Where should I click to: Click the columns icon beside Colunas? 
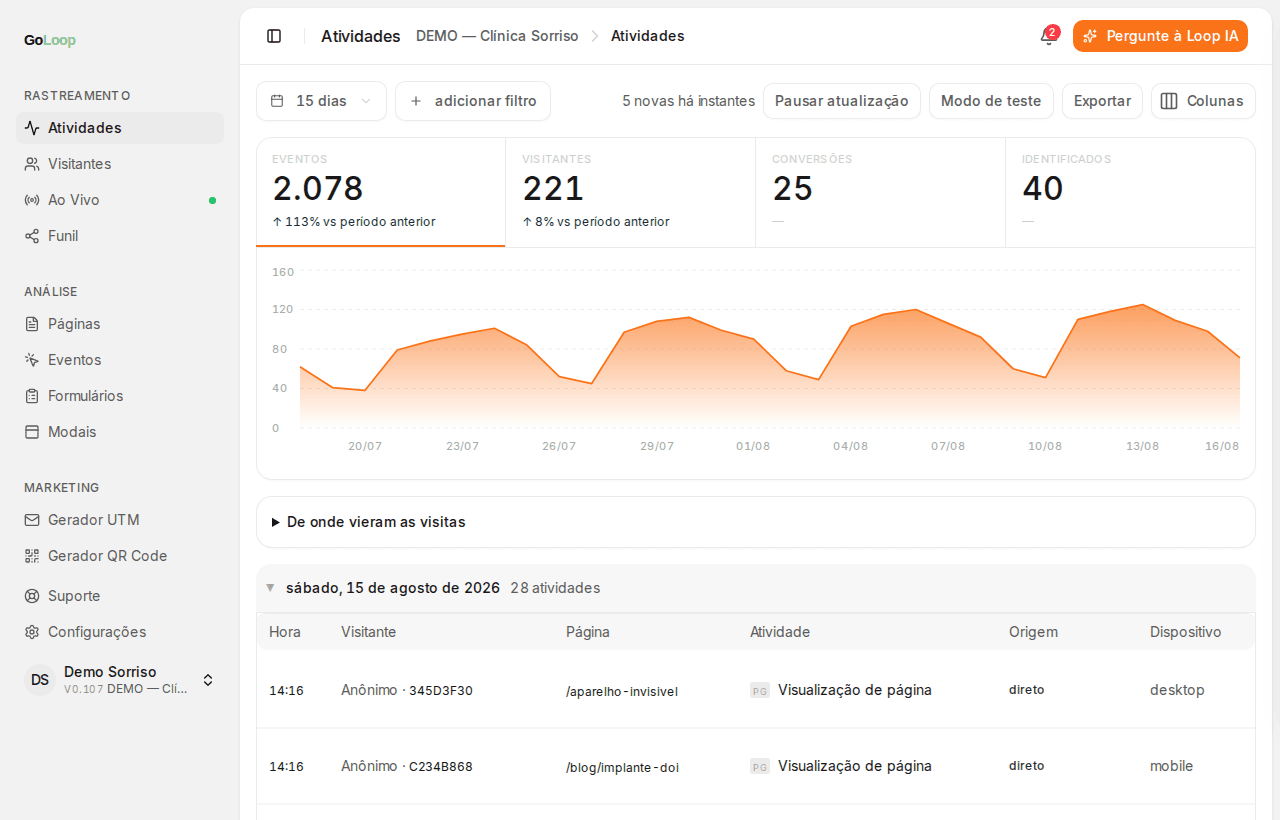1169,101
